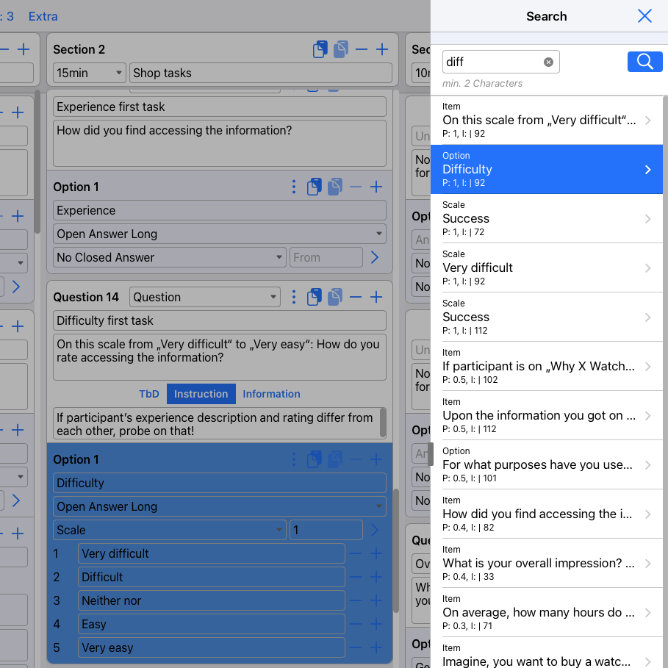Click the blue magnifier search button
Screen dimensions: 668x668
coord(645,62)
